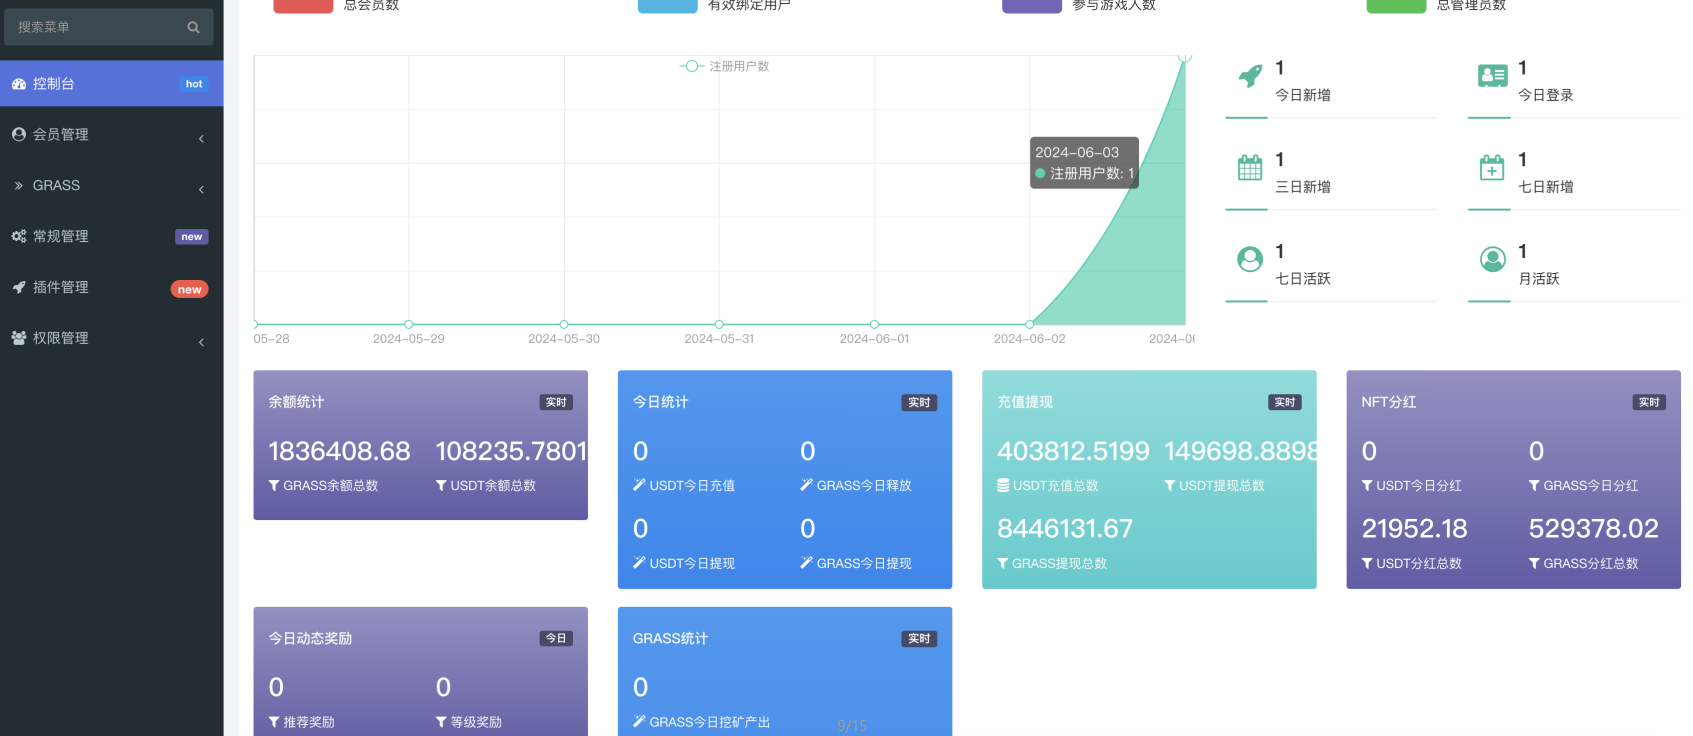Expand the 会员管理 submenu arrow
Viewport: 1693px width, 736px height.
[201, 139]
